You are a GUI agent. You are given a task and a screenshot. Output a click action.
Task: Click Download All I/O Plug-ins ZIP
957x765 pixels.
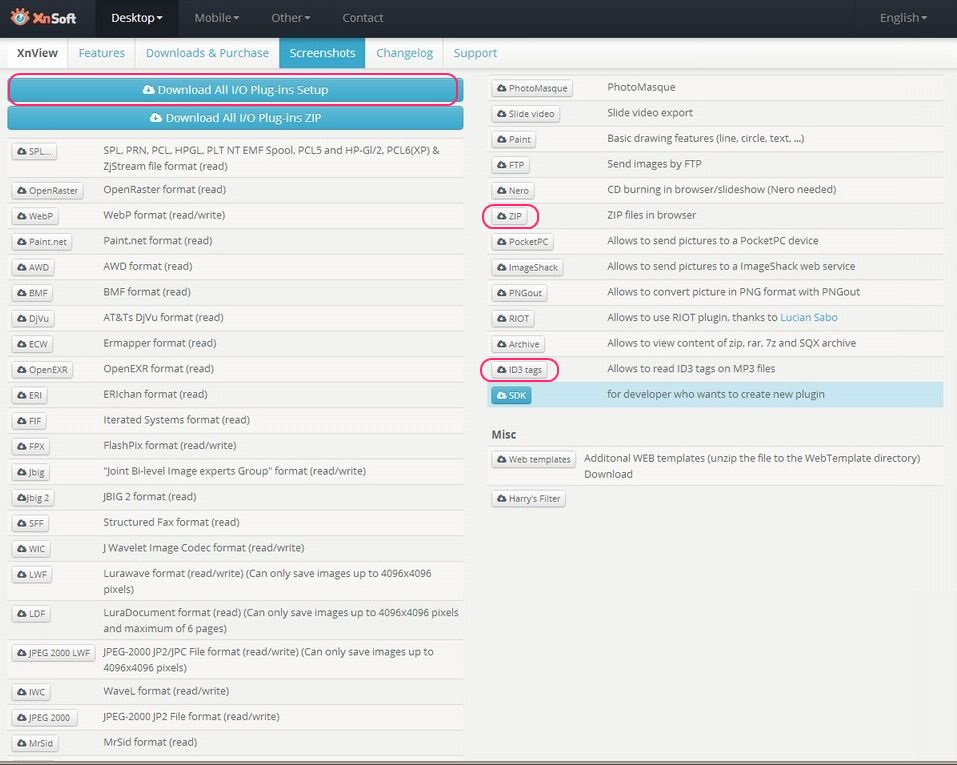pyautogui.click(x=235, y=118)
